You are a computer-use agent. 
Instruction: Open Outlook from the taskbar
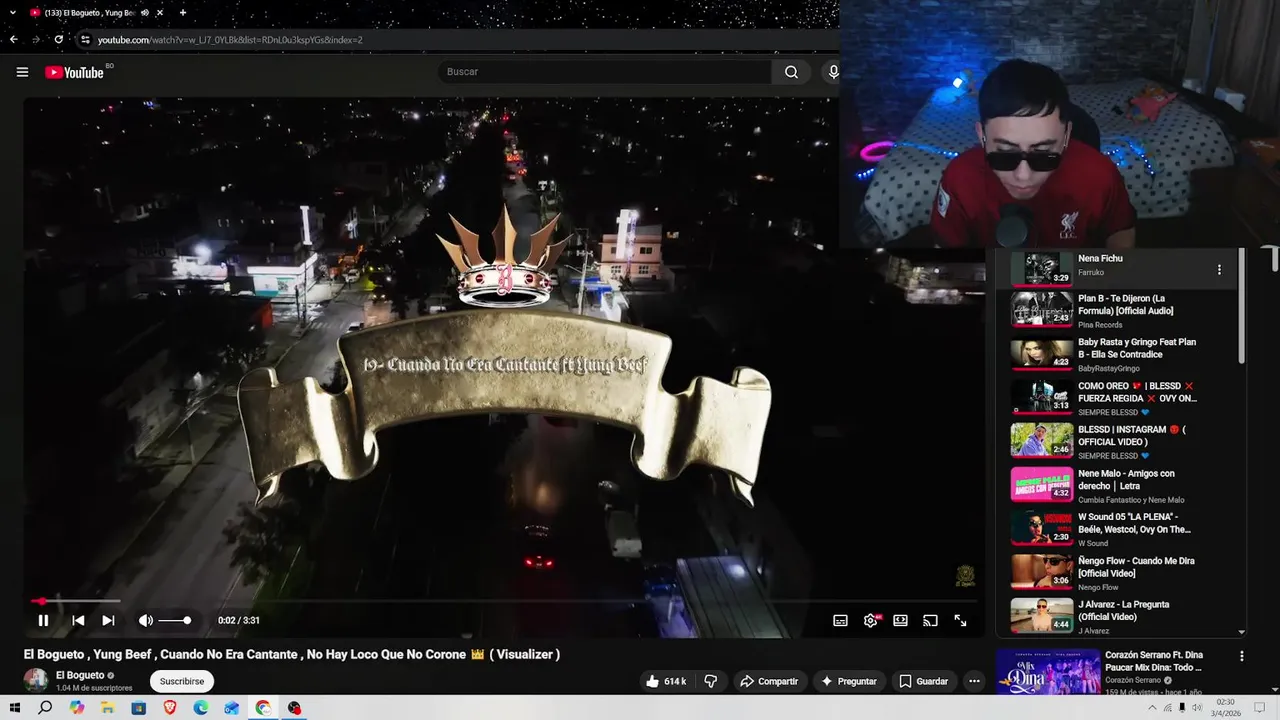pos(232,708)
